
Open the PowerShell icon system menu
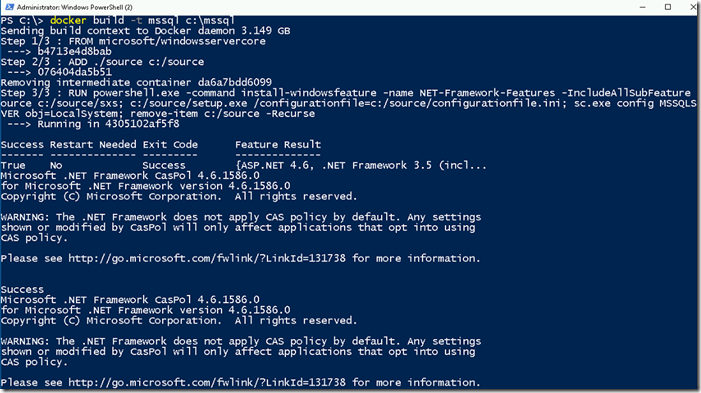[x=9, y=7]
